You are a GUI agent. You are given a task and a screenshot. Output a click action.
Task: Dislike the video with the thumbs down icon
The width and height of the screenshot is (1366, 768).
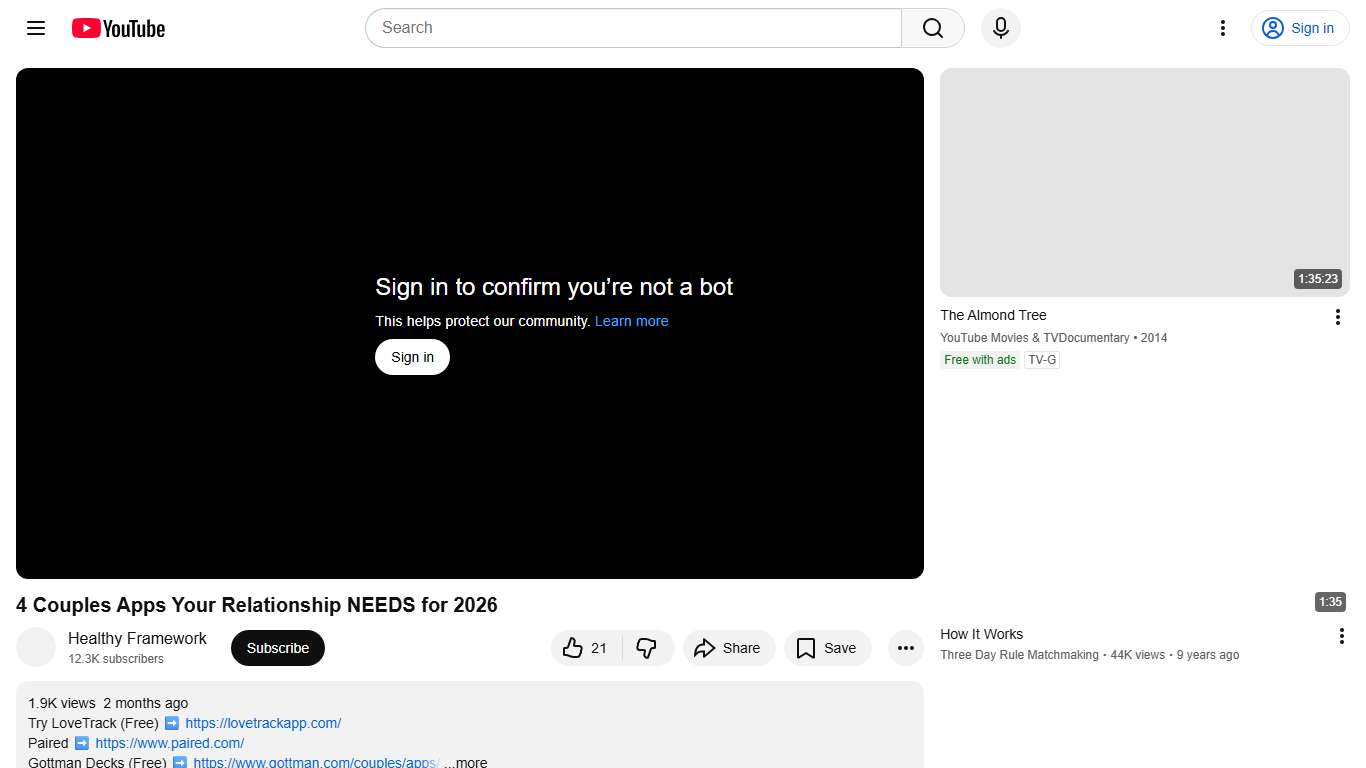coord(647,648)
